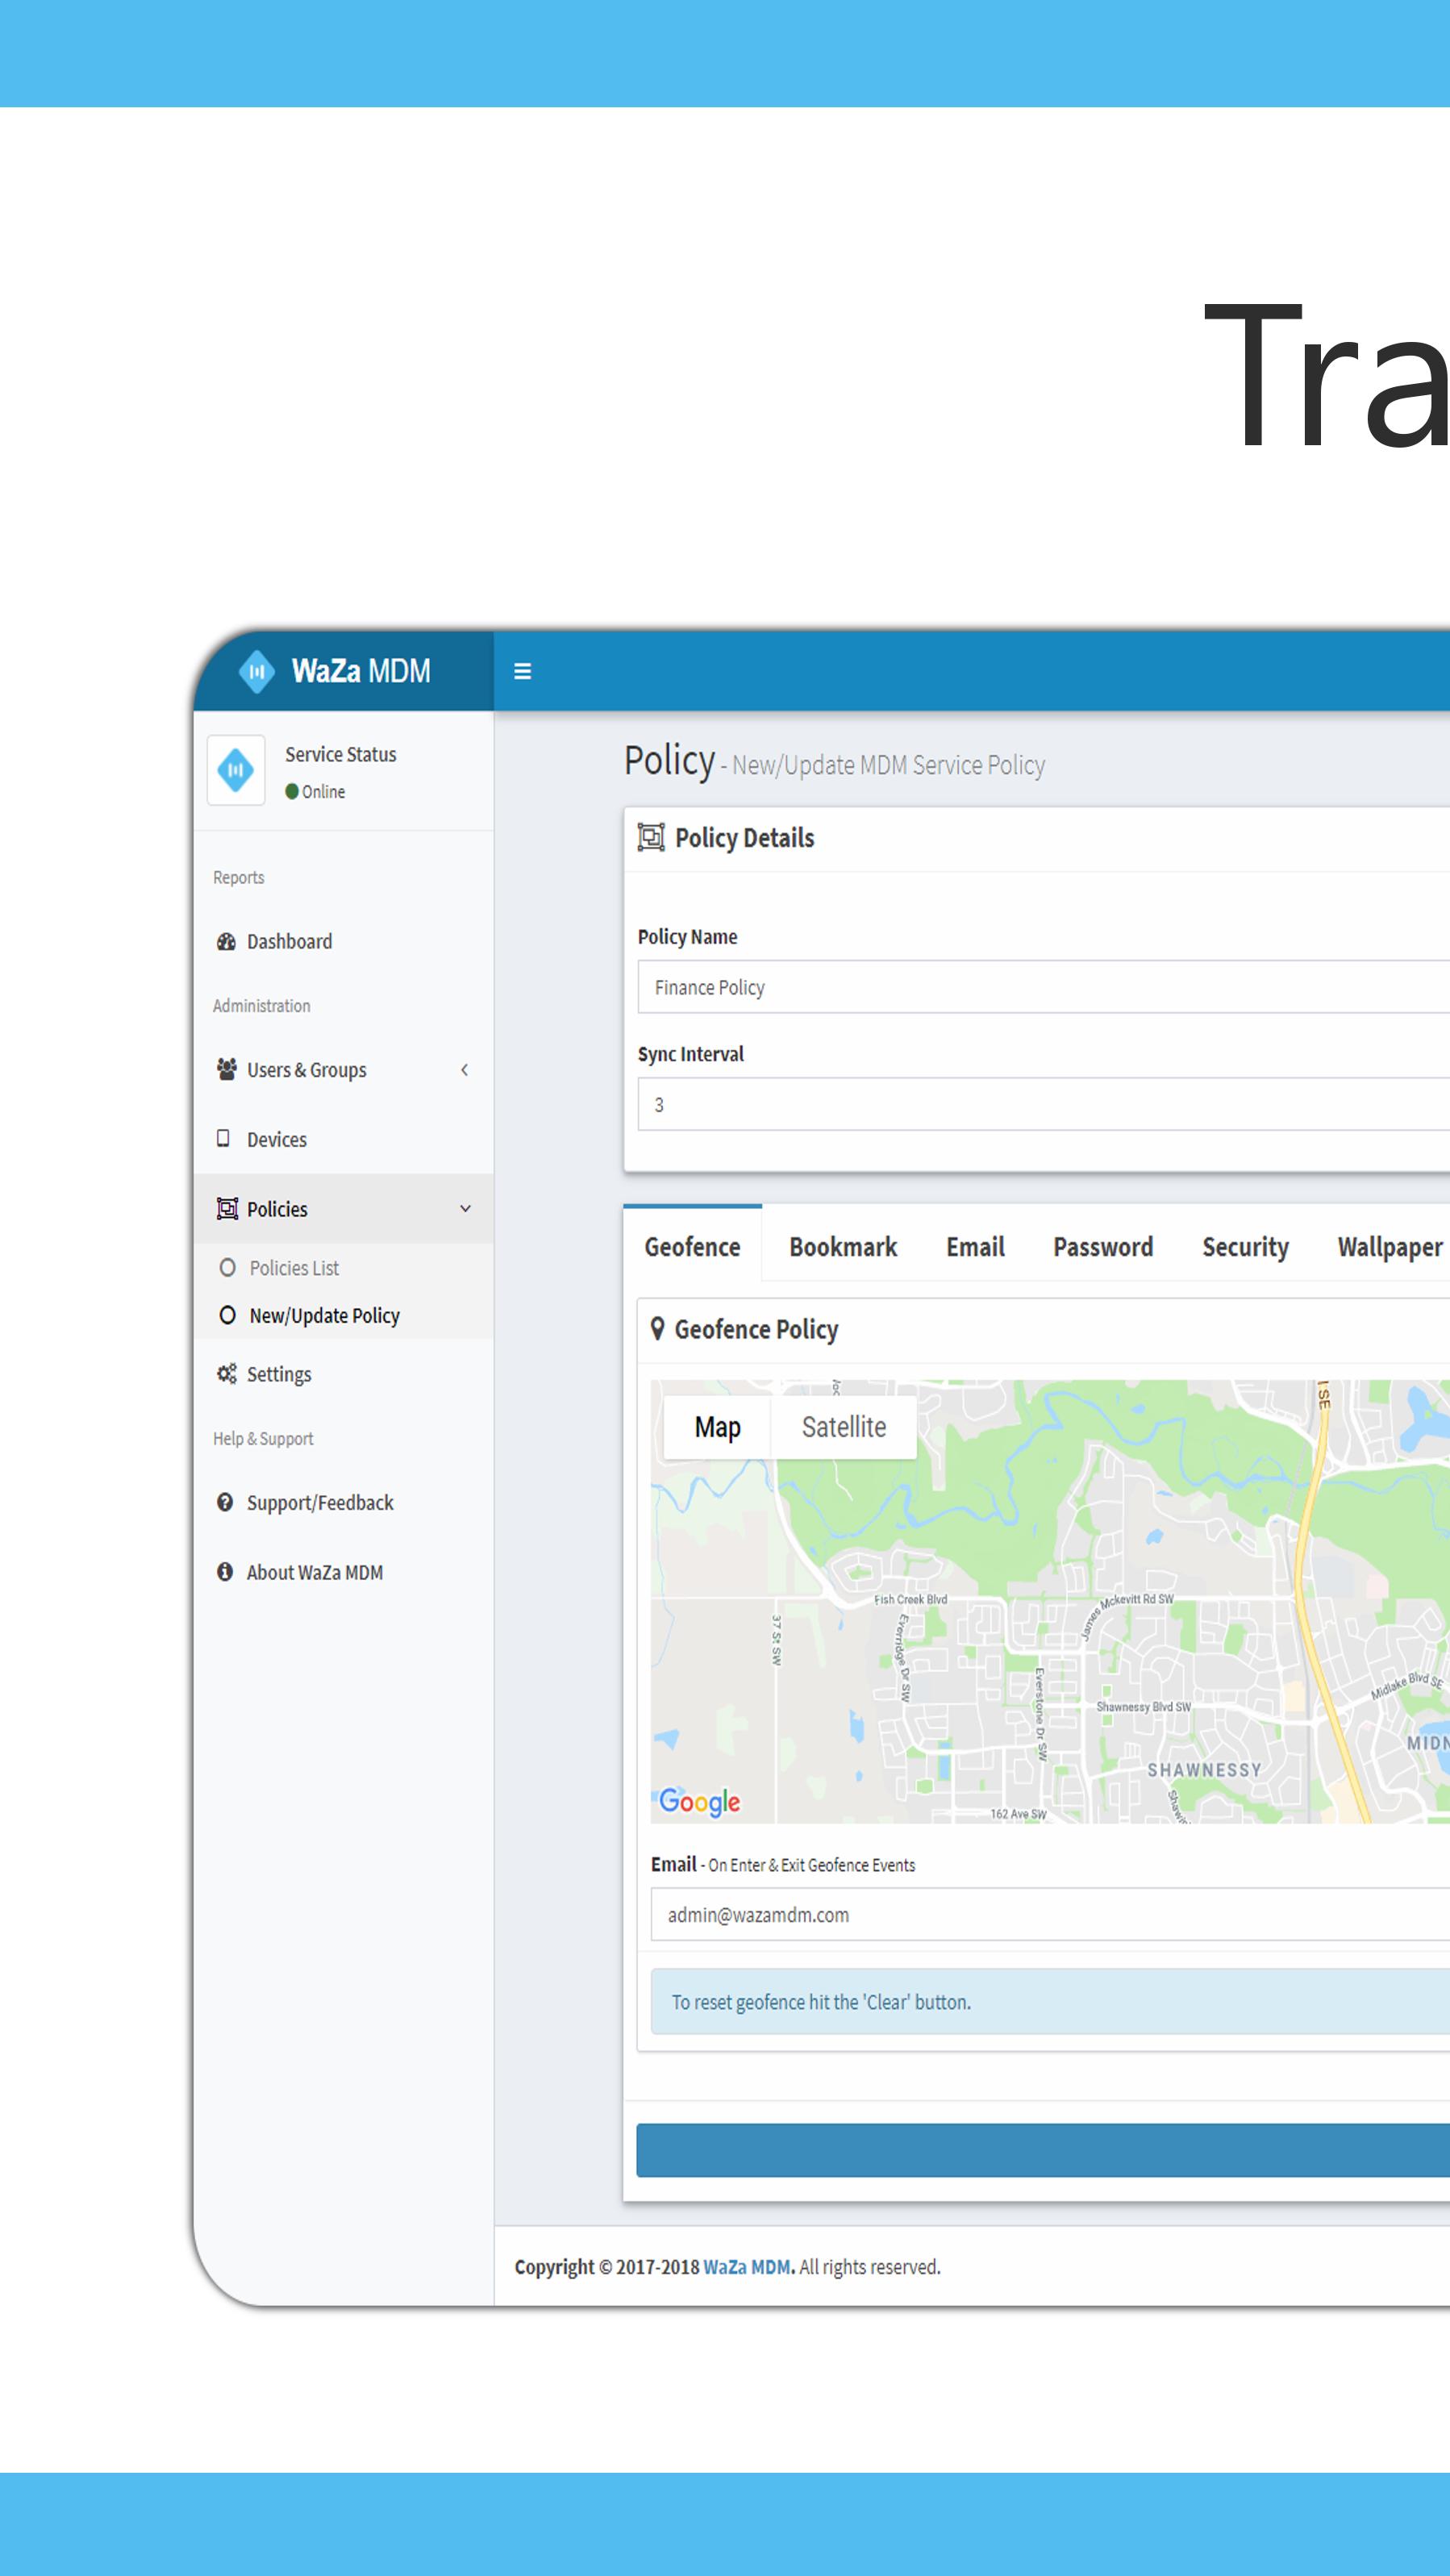Switch to the Wallpaper tab
Image resolution: width=1450 pixels, height=2576 pixels.
tap(1390, 1246)
